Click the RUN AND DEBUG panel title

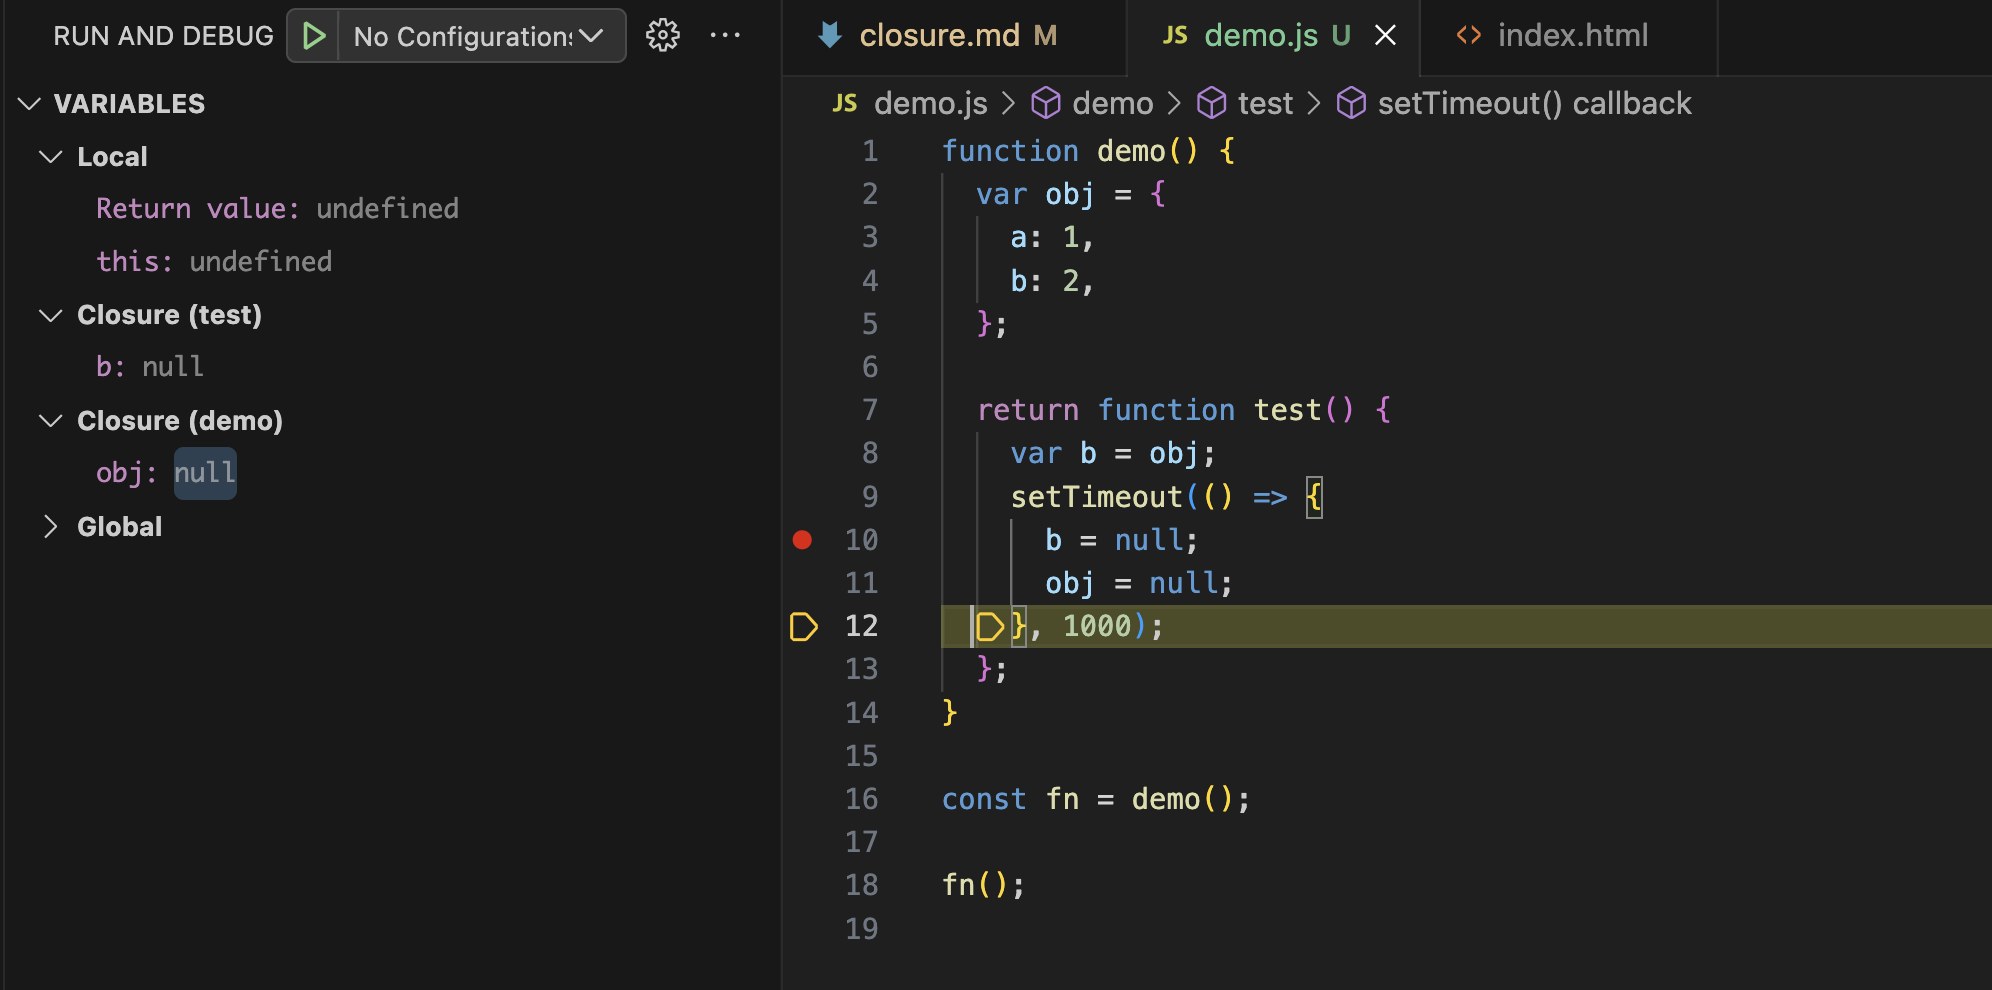(x=163, y=36)
